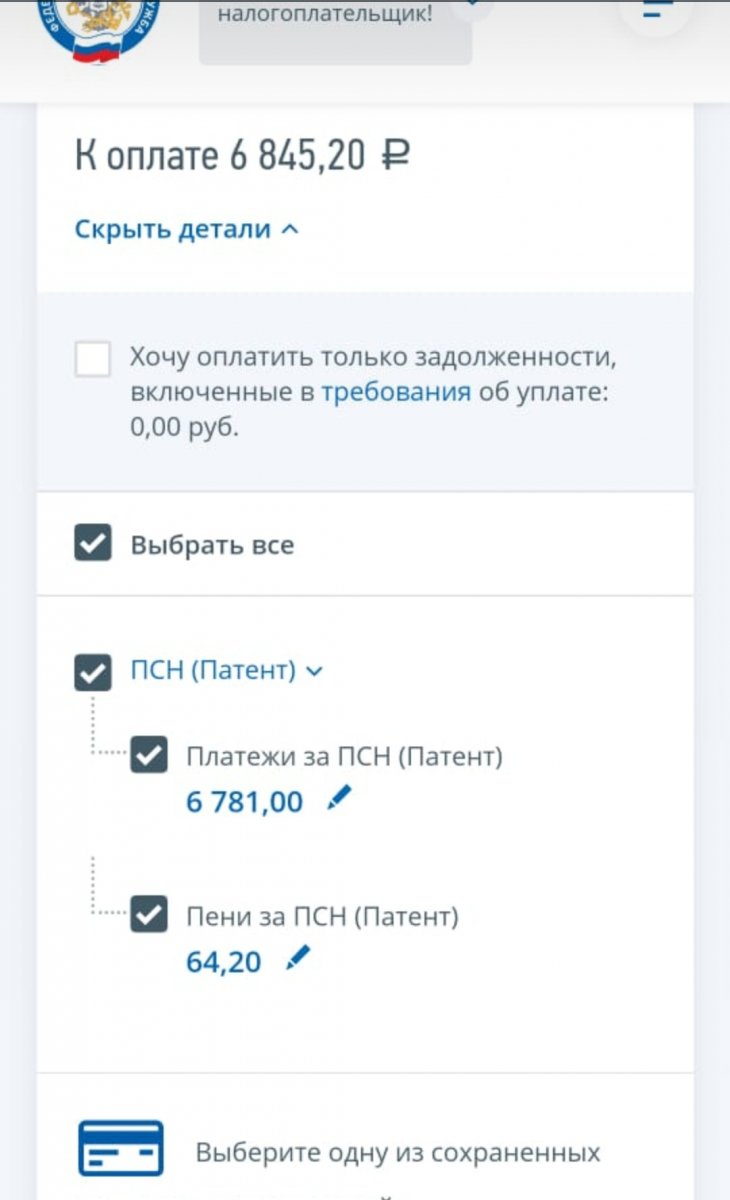Tick the pay only debts checkbox
The height and width of the screenshot is (1200, 730).
coord(93,359)
